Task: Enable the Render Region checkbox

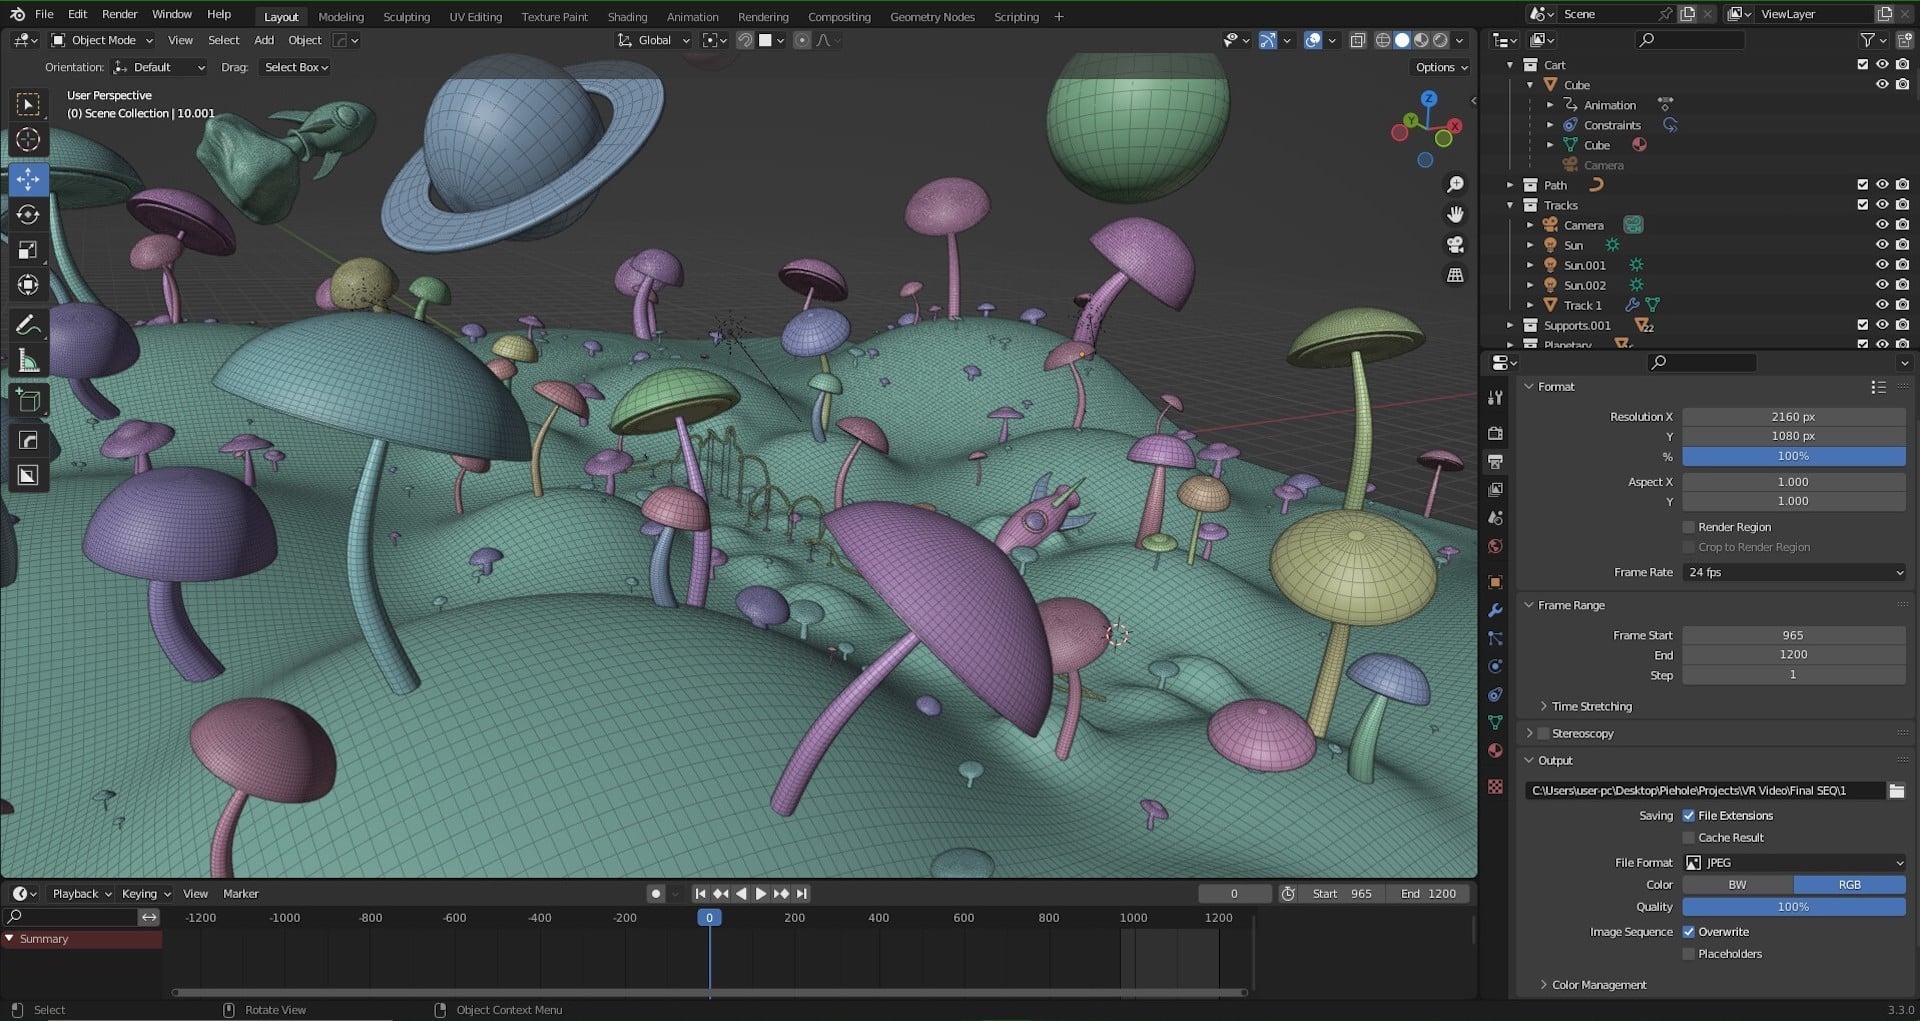Action: pyautogui.click(x=1689, y=527)
